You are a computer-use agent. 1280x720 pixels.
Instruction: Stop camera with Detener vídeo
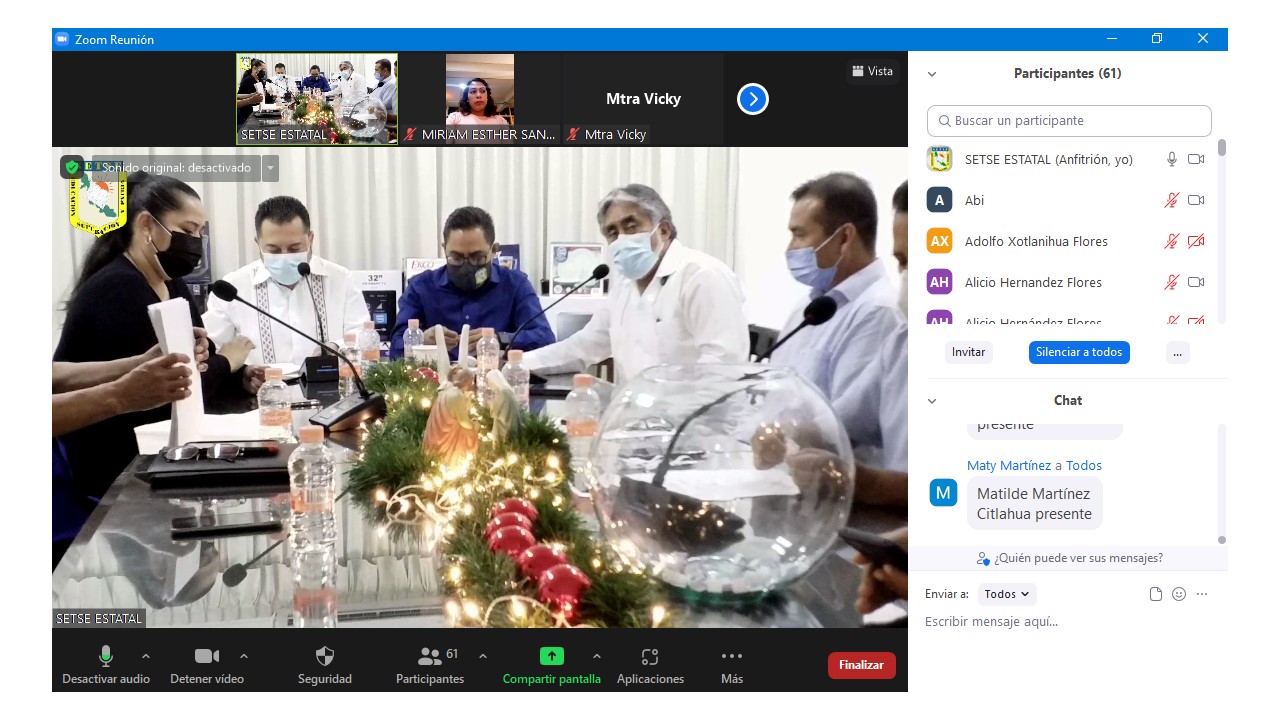(x=207, y=665)
